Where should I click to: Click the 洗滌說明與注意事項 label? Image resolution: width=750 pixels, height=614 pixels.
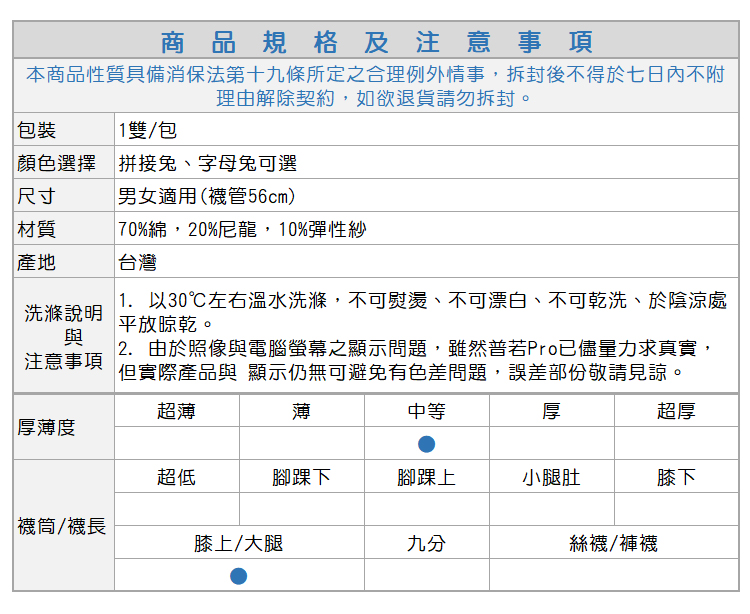[63, 337]
